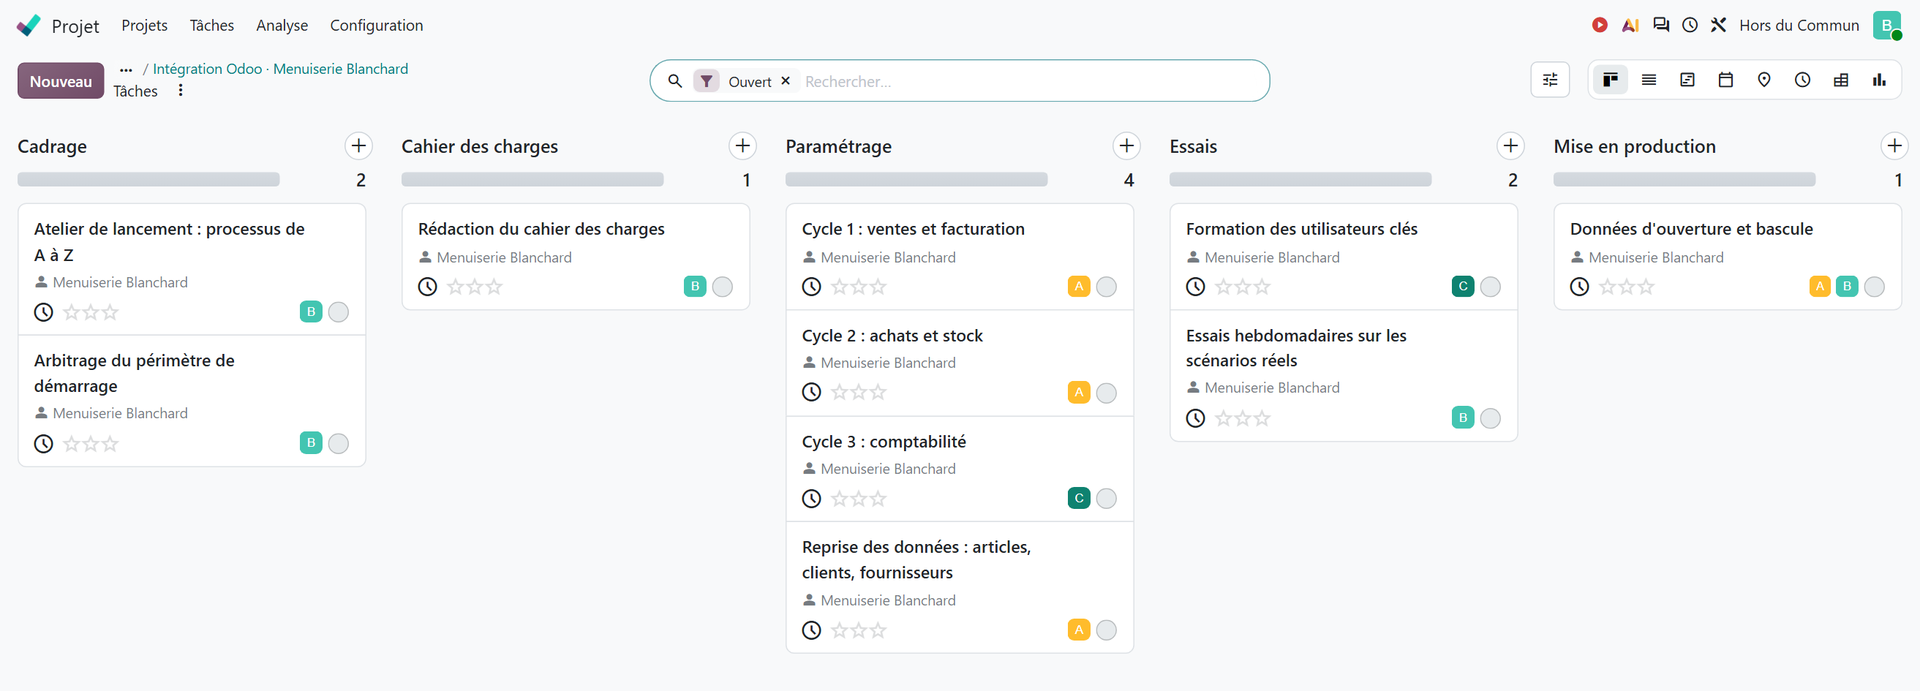Click the Projet app logo

(x=29, y=25)
